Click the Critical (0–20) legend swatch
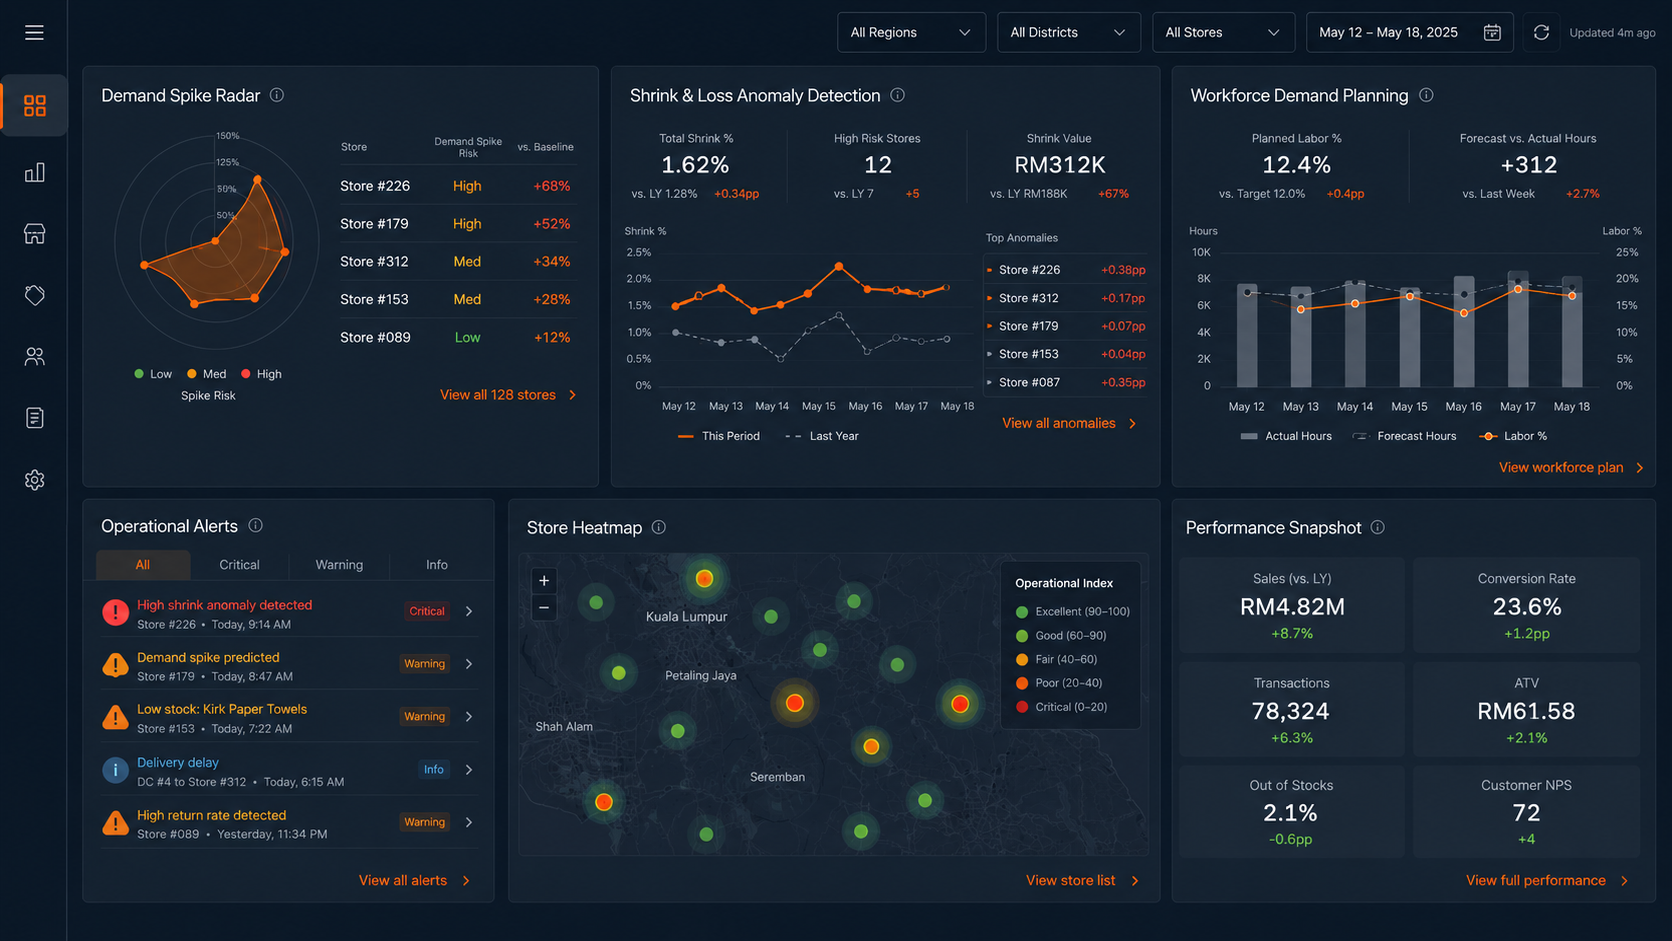The image size is (1672, 941). [1022, 707]
